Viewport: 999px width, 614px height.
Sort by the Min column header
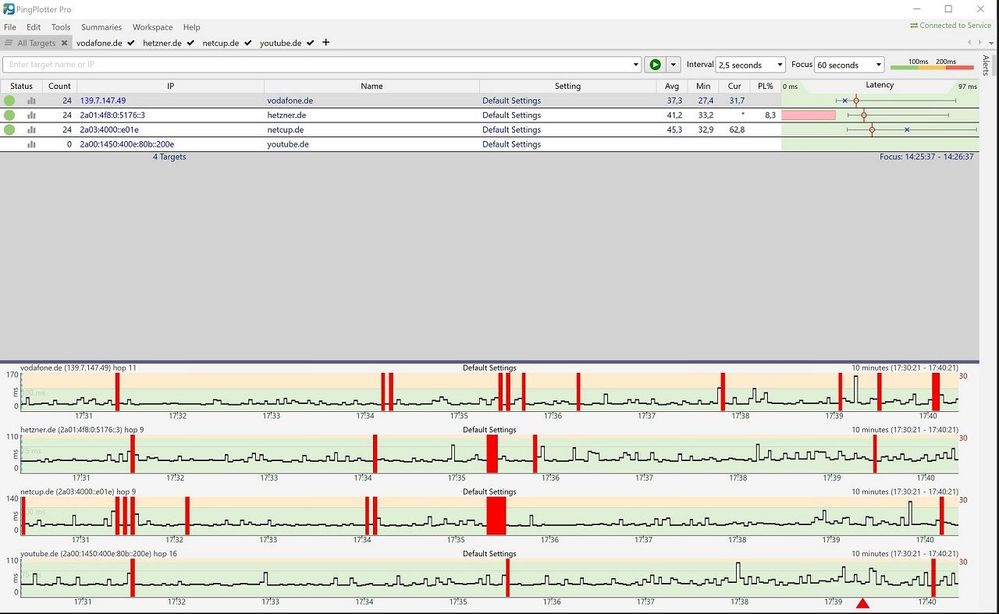click(x=703, y=86)
